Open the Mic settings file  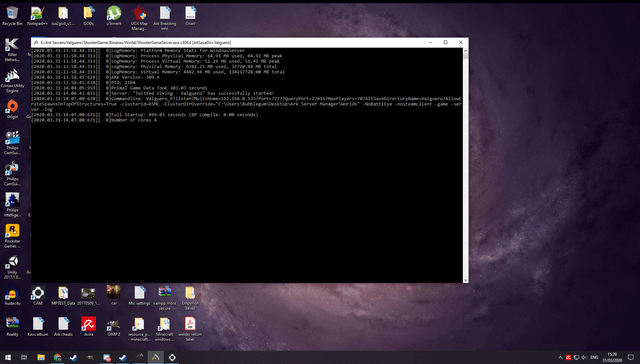[139, 296]
